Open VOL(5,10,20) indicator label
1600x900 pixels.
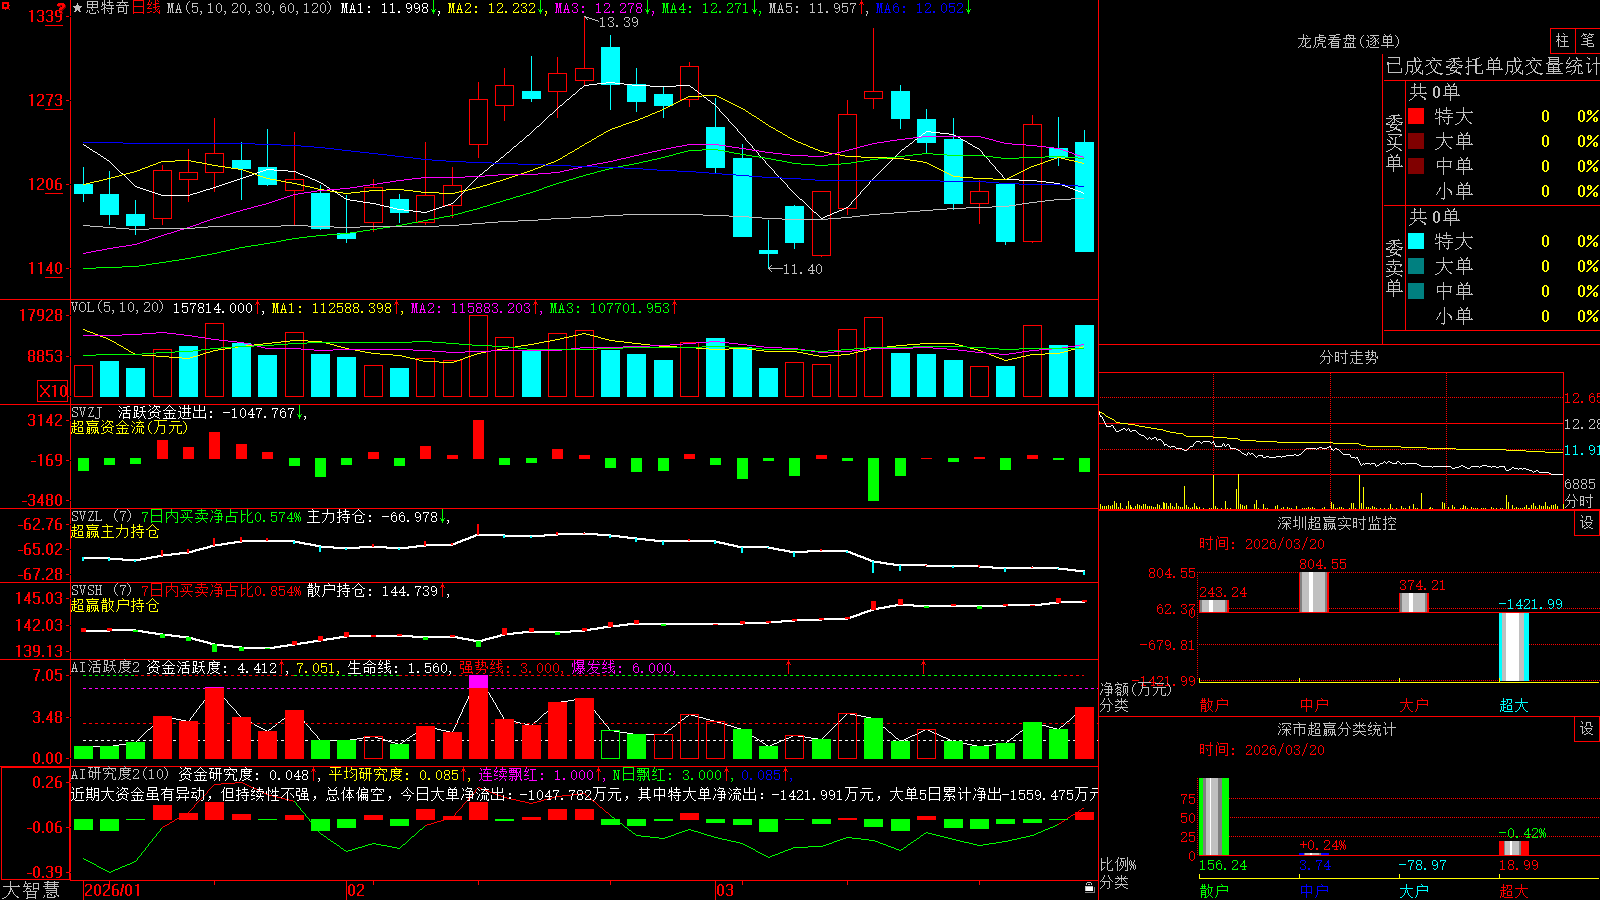click(x=117, y=308)
